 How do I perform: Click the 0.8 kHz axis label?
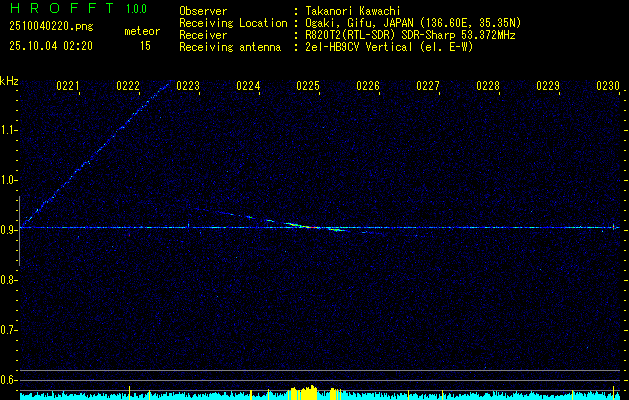coord(8,280)
